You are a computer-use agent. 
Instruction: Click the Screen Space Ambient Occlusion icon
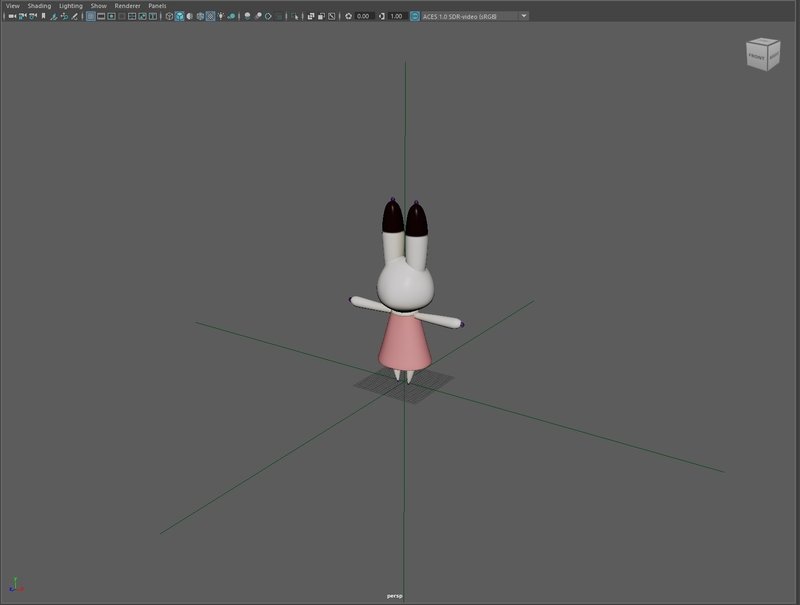click(247, 16)
